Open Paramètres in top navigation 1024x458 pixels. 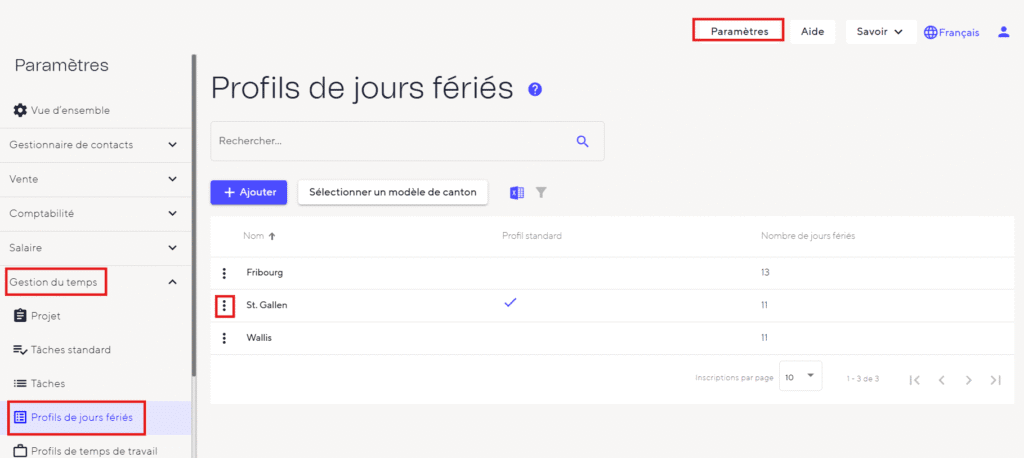tap(739, 31)
